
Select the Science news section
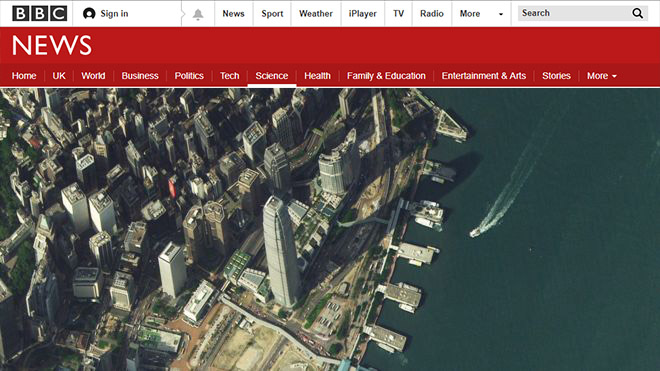click(x=271, y=76)
